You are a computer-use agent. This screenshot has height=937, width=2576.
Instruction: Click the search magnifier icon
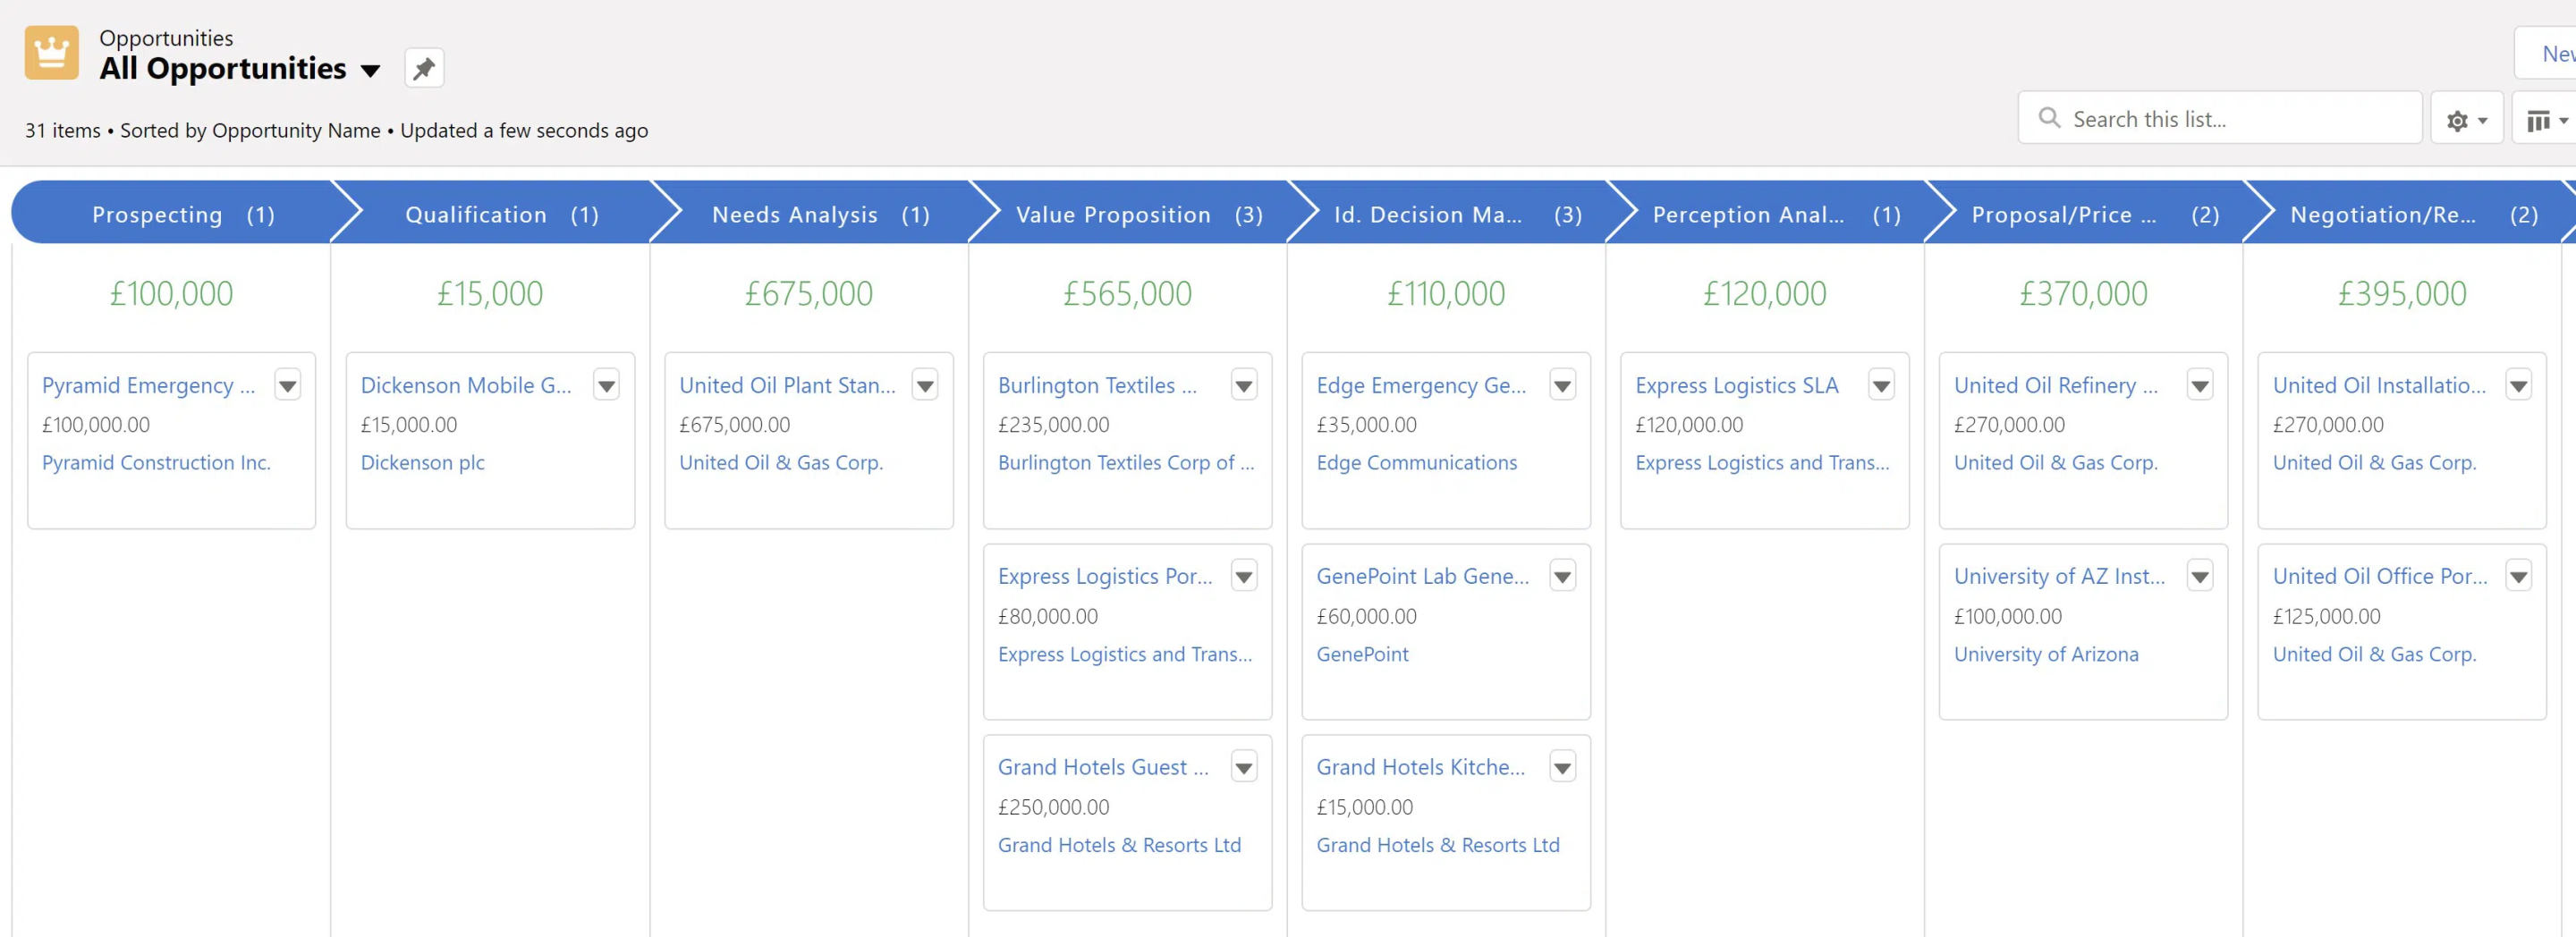pos(2048,118)
